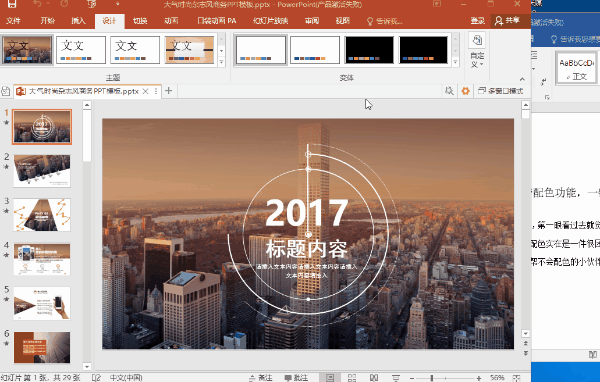This screenshot has width=600, height=382.
Task: Click the spell check icon in status bar
Action: (x=96, y=378)
